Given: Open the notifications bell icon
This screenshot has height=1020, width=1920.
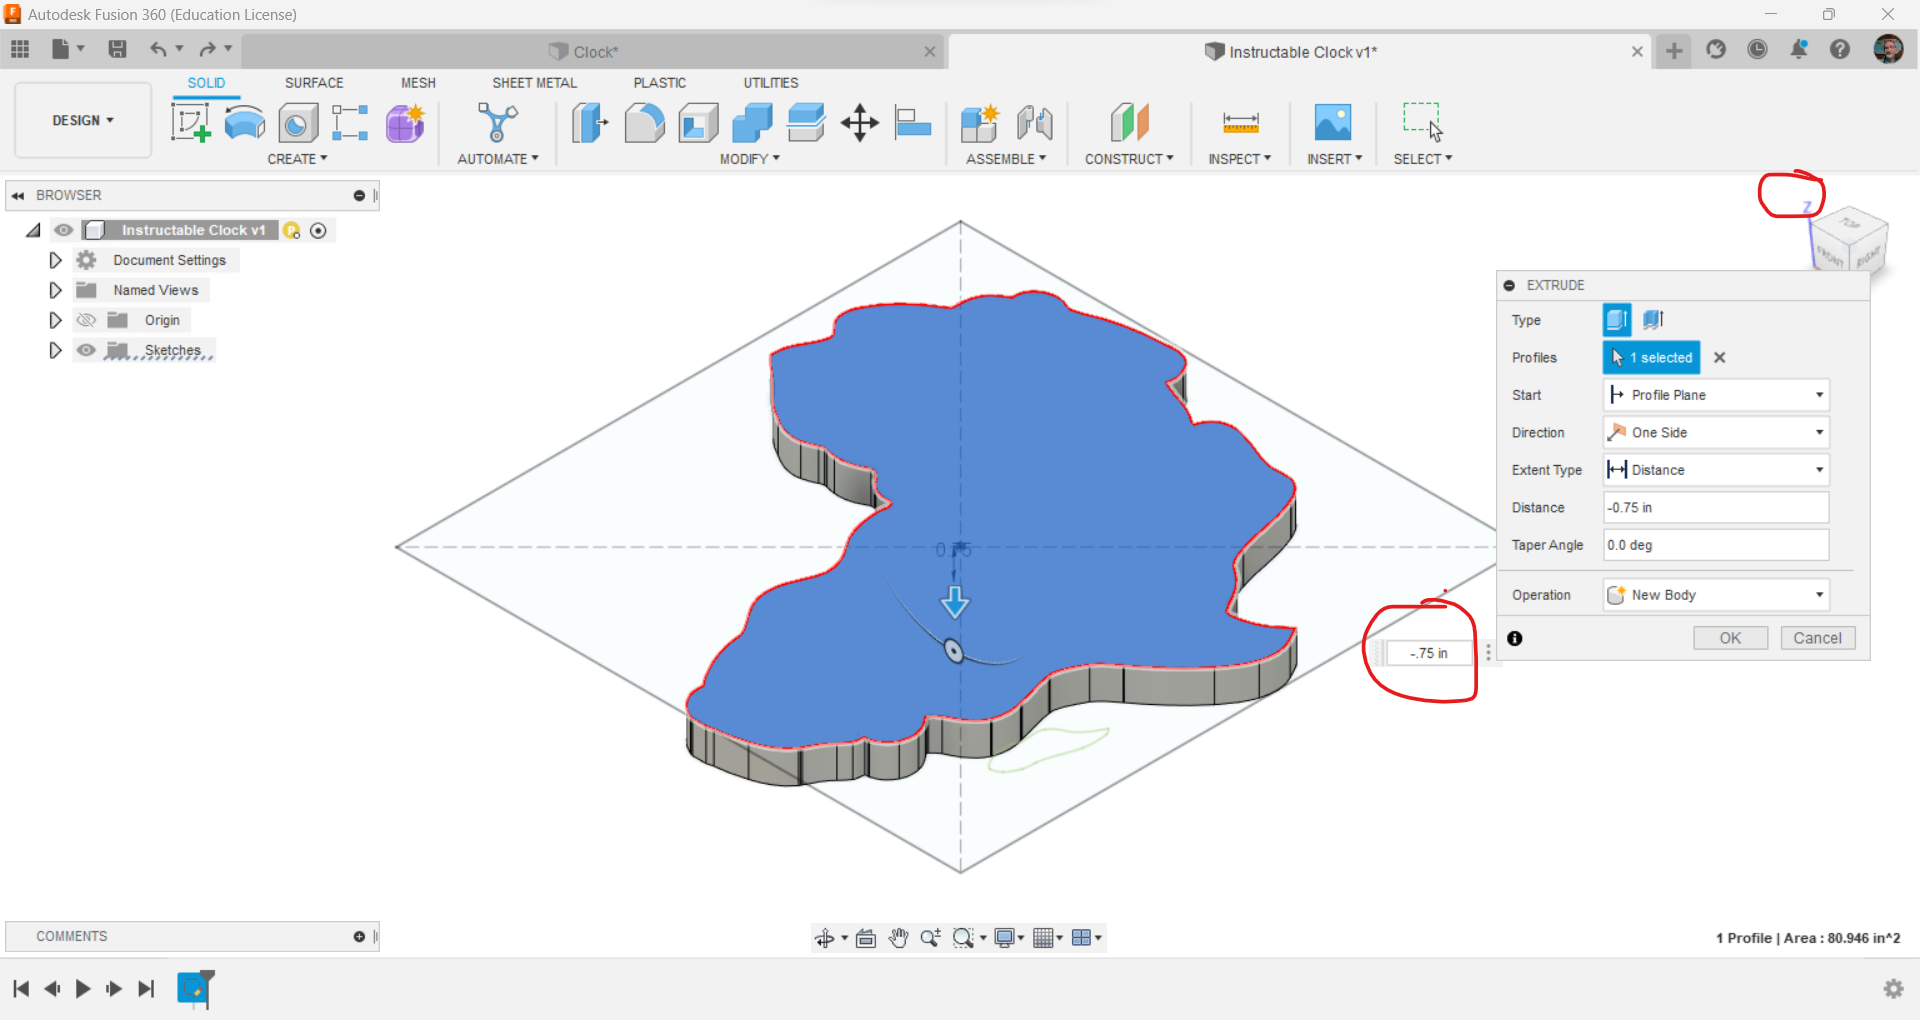Looking at the screenshot, I should [1798, 50].
